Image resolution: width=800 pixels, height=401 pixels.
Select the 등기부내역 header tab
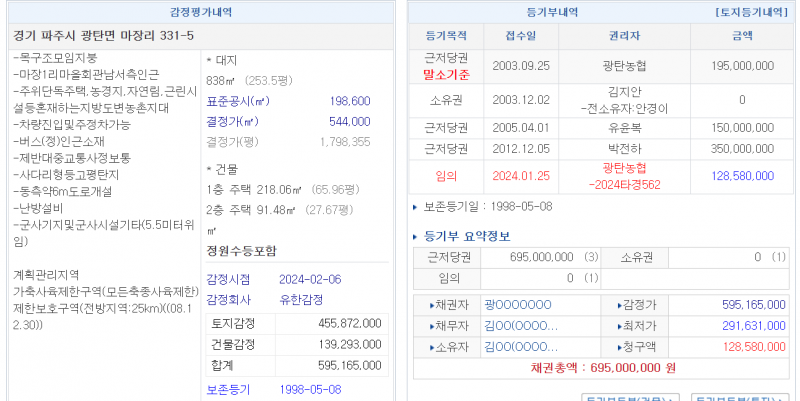click(600, 11)
